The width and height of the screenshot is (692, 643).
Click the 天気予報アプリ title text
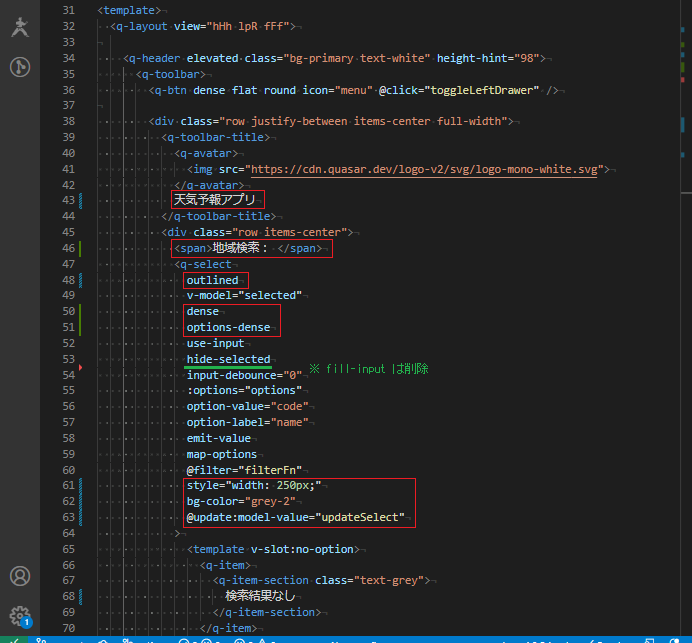click(x=214, y=200)
